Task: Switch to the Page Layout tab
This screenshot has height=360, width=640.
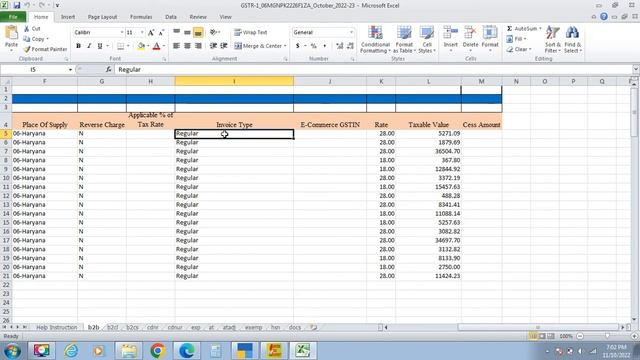Action: pos(102,17)
